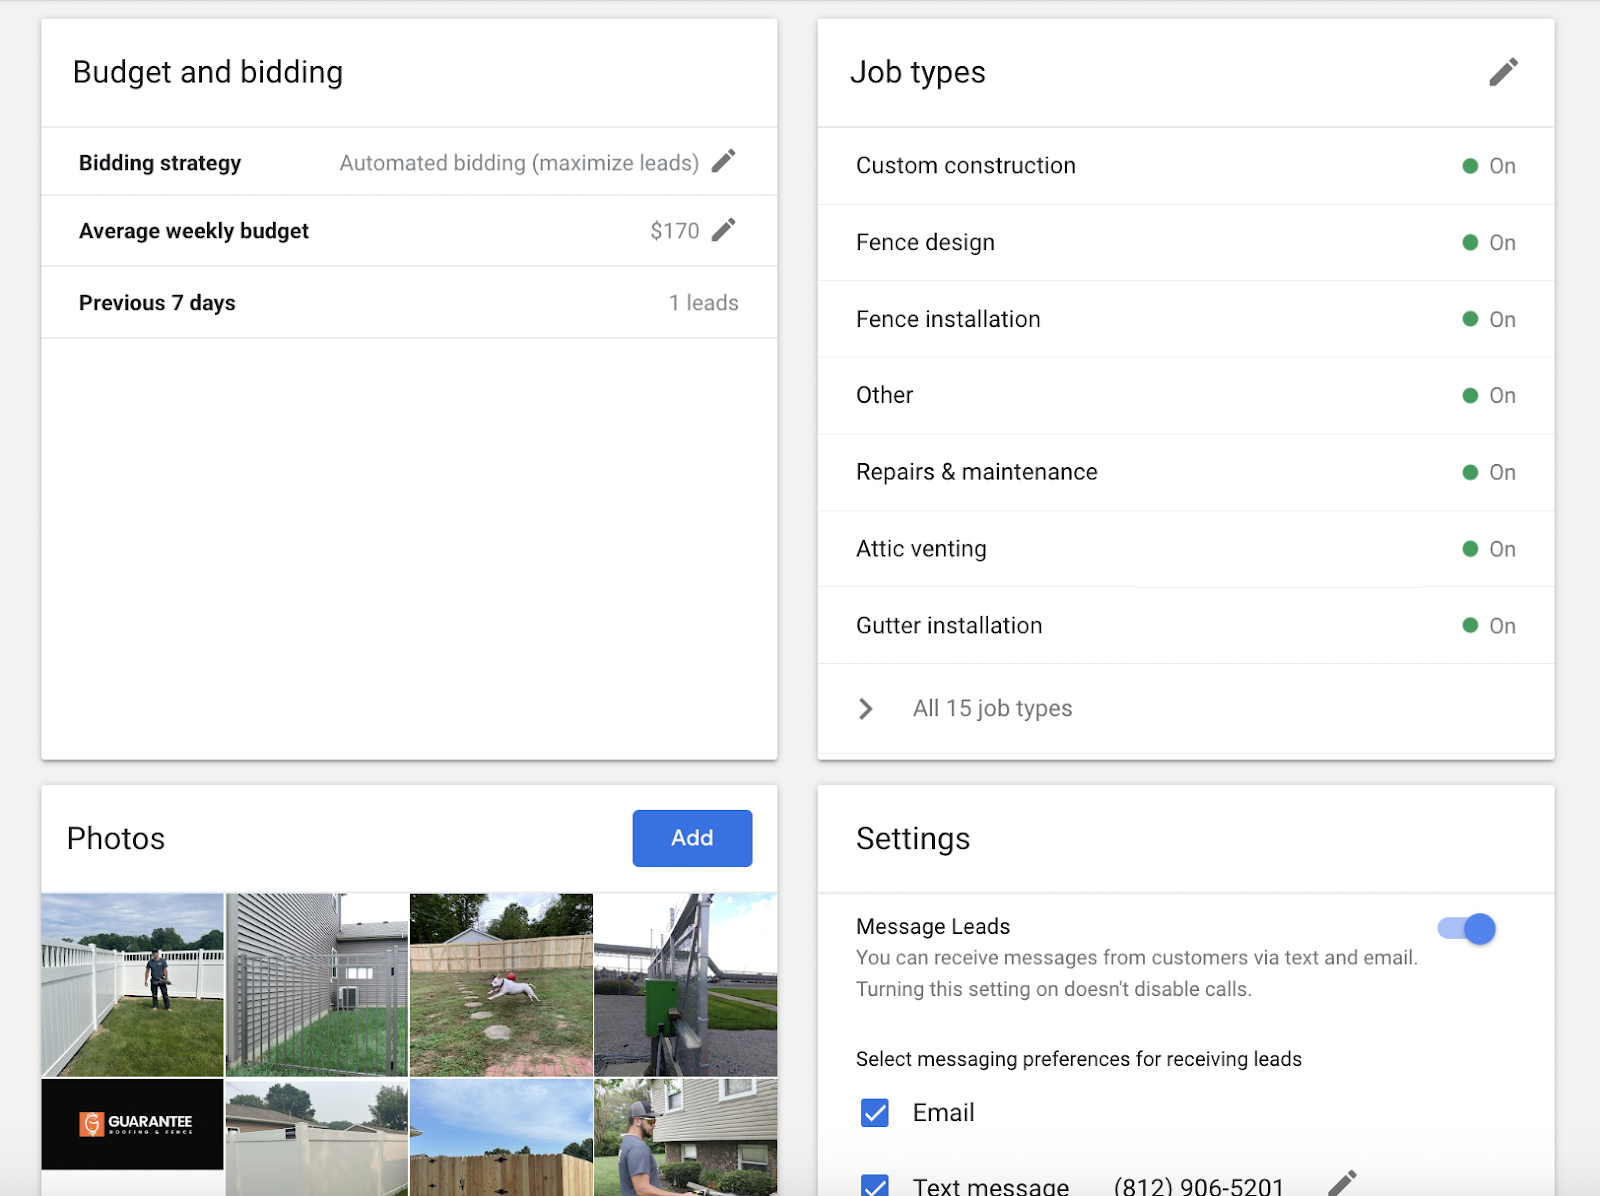
Task: Click the On status for Custom construction
Action: point(1489,166)
